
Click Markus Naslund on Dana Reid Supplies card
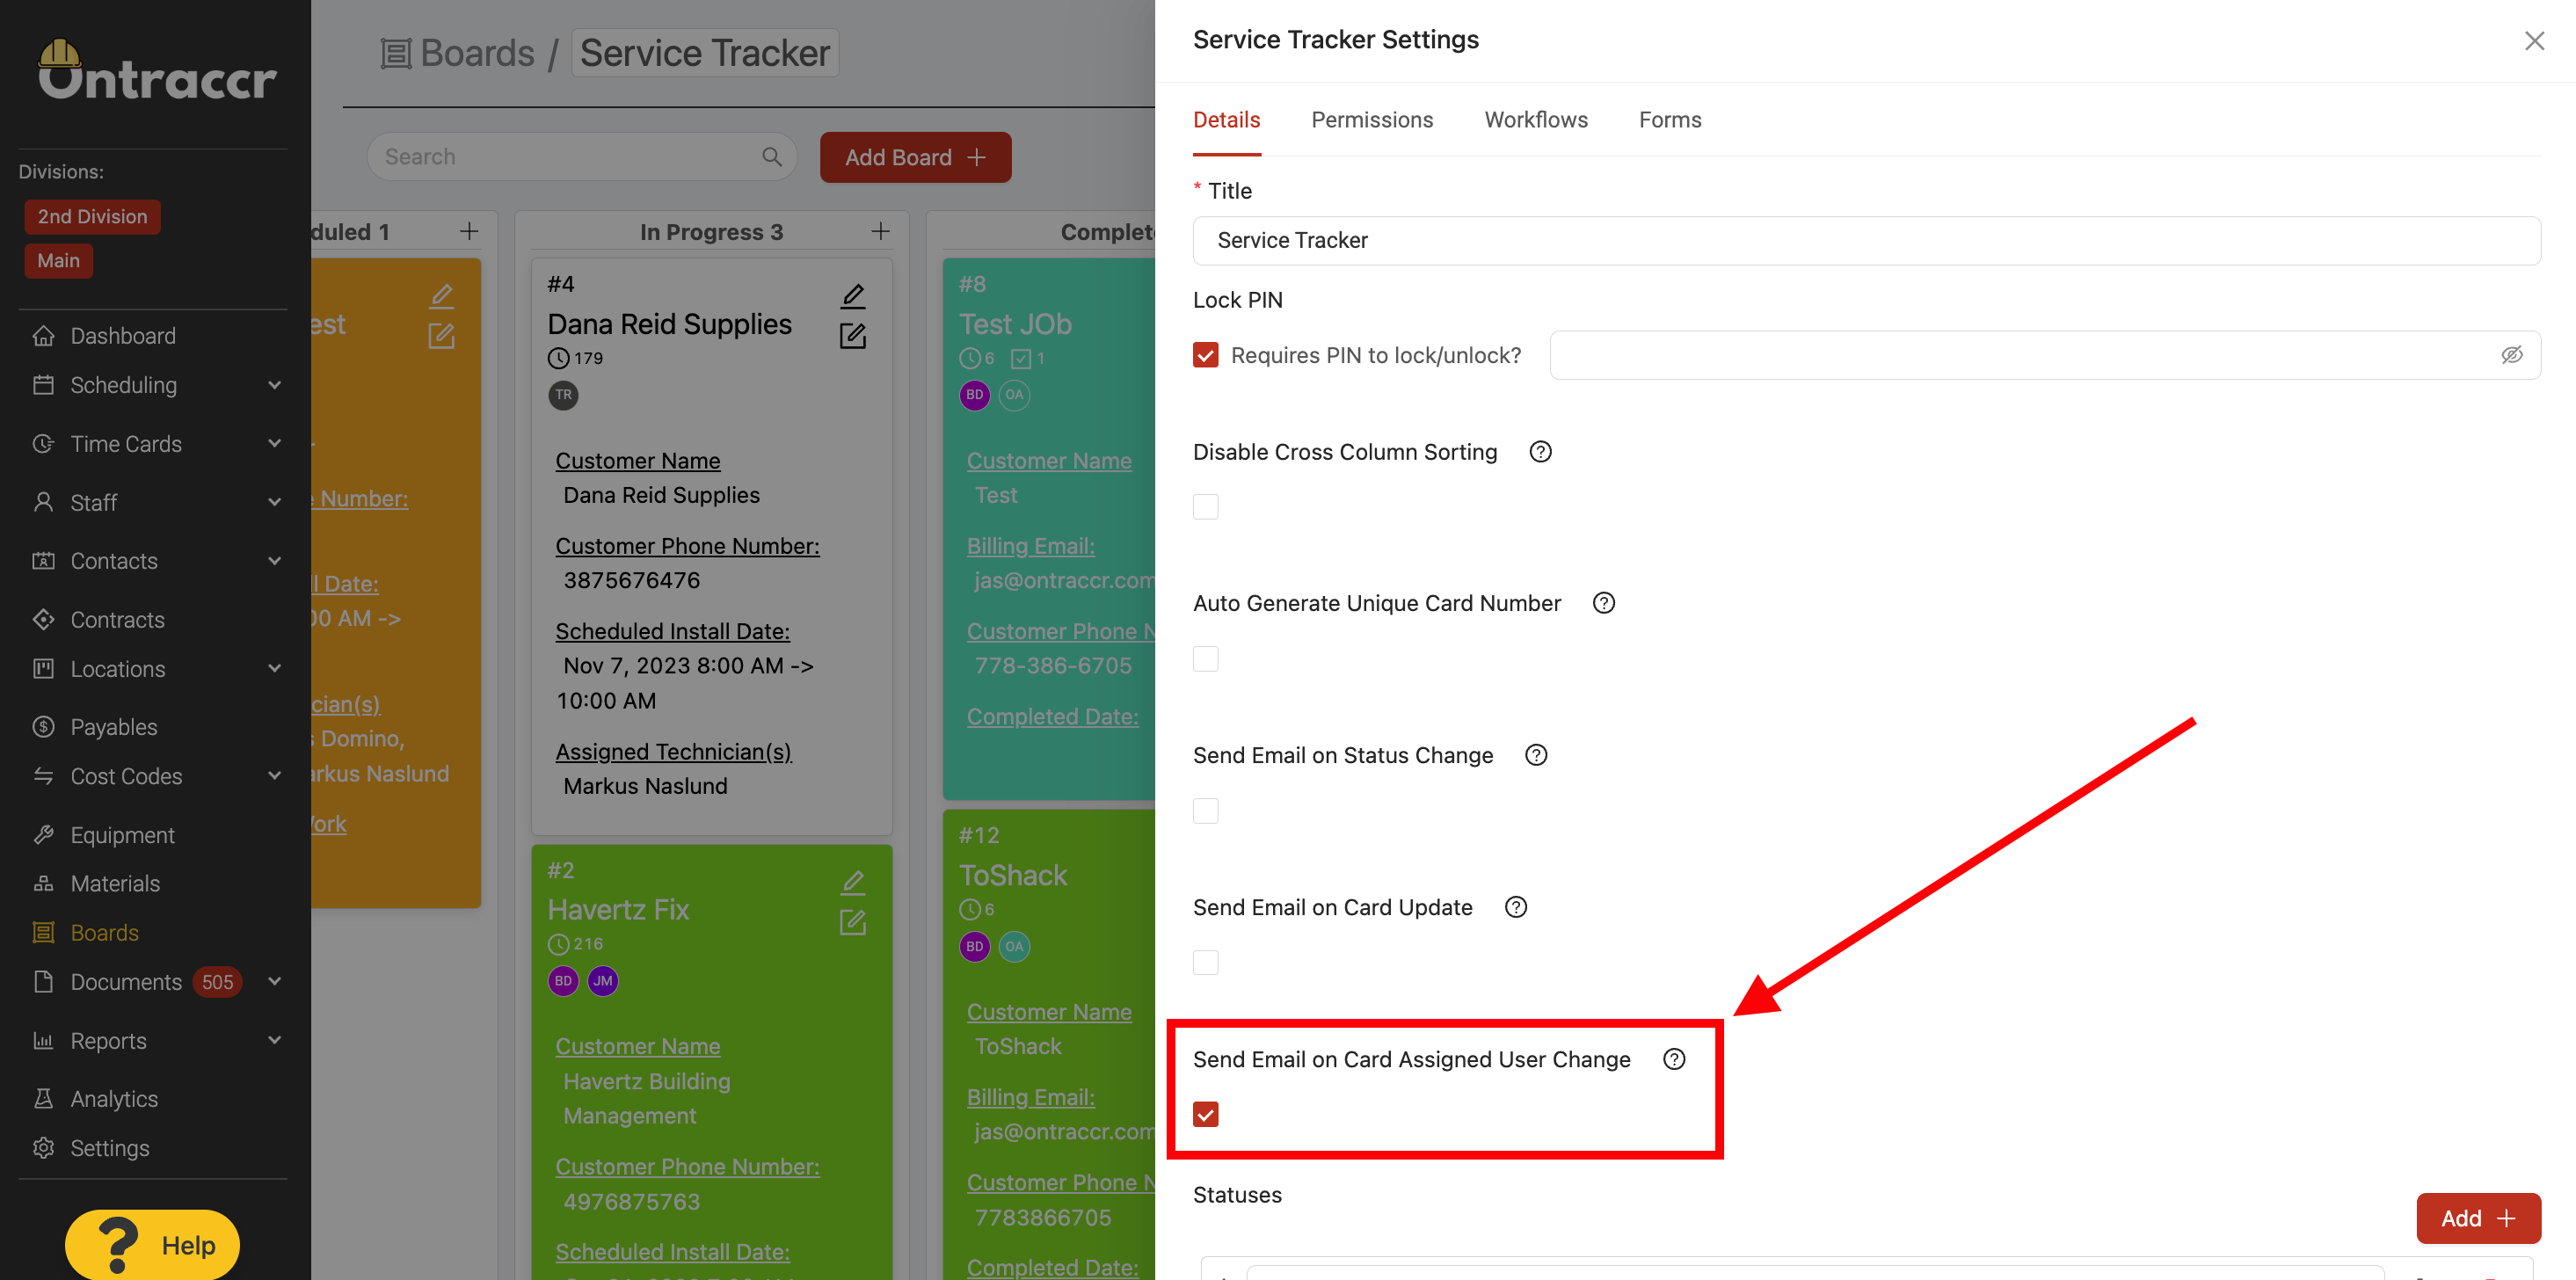(645, 787)
